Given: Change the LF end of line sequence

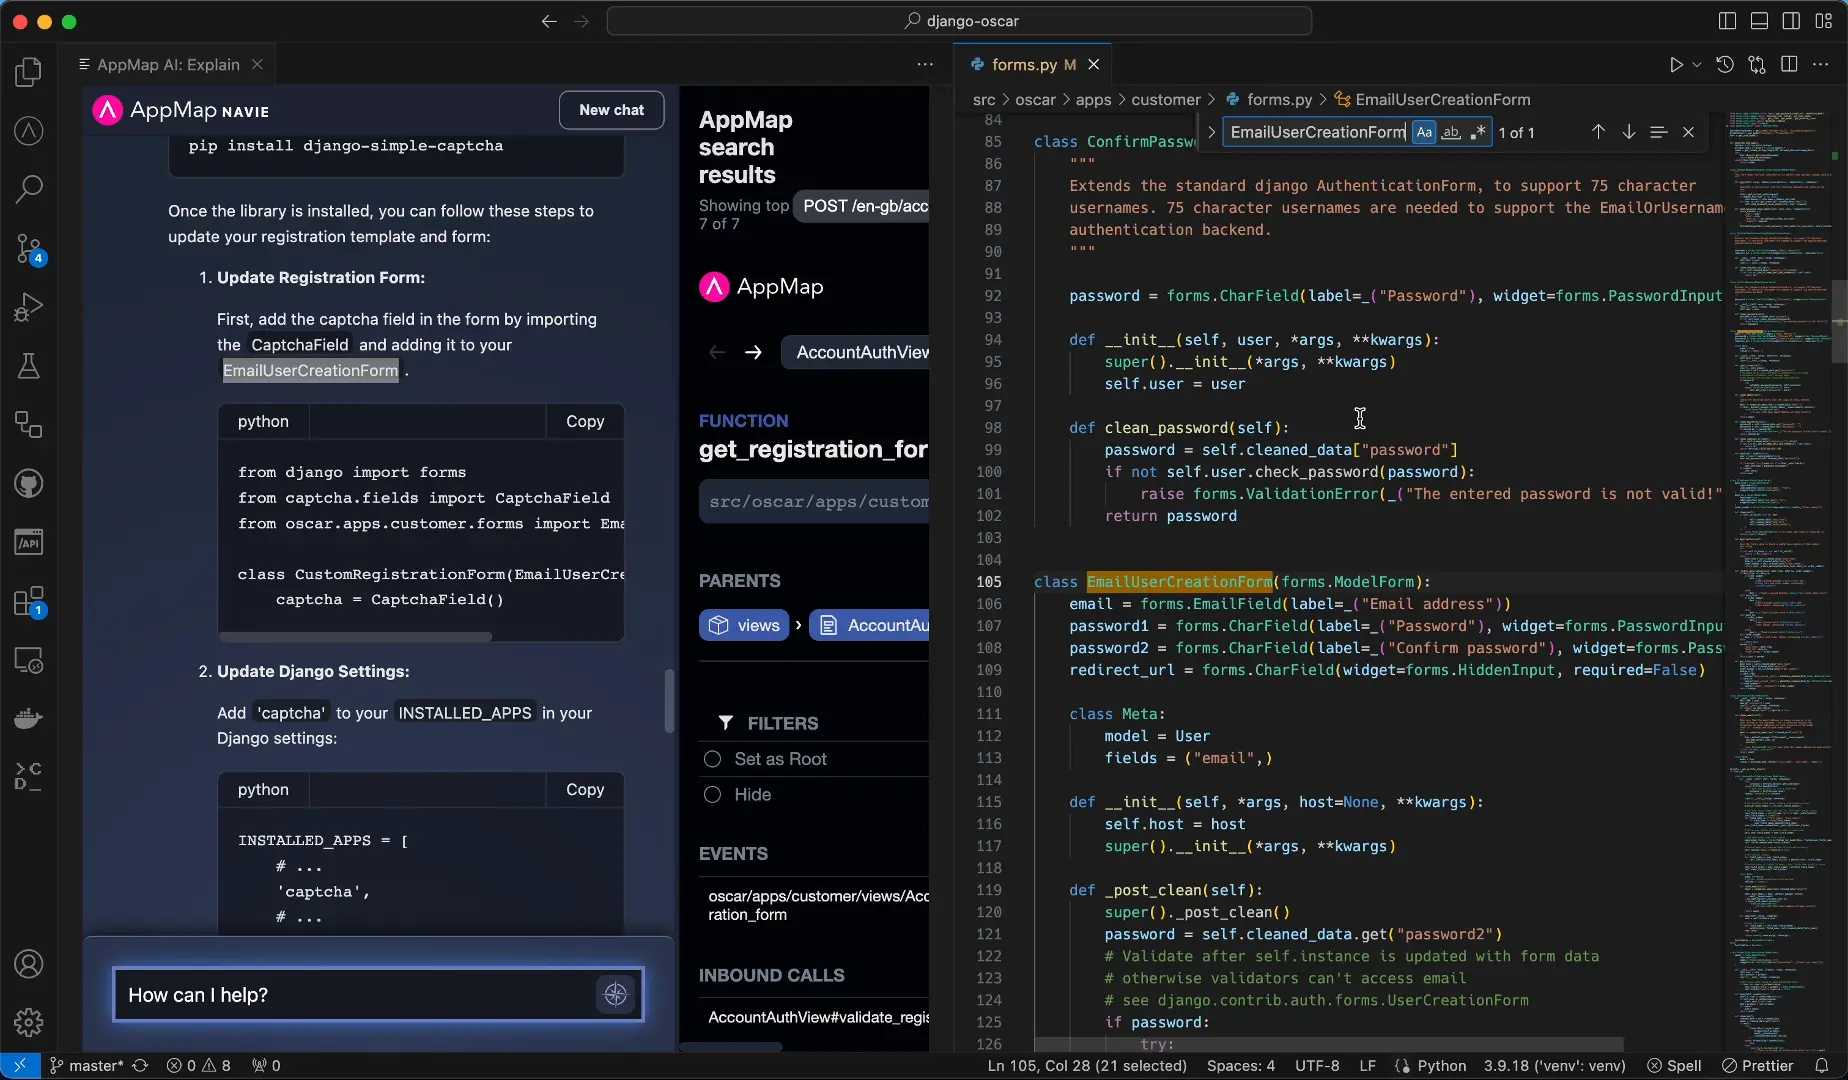Looking at the screenshot, I should pyautogui.click(x=1367, y=1066).
